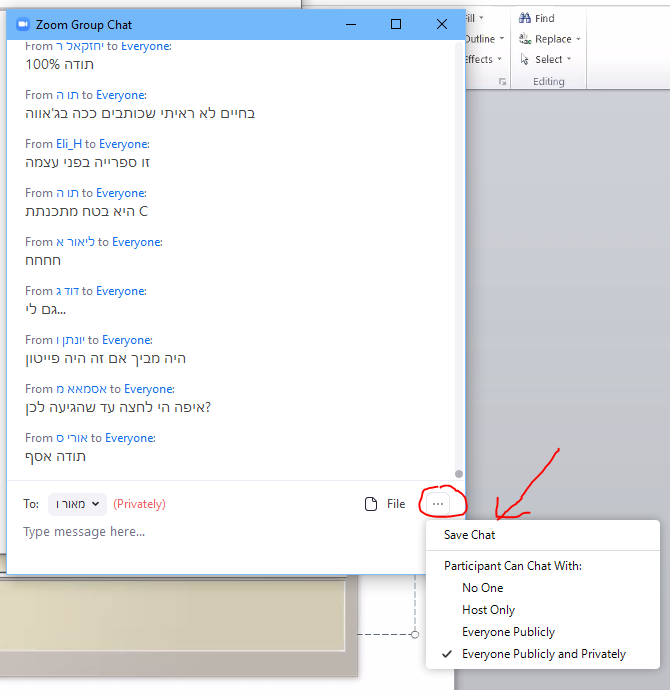Click the message חחחח
Image resolution: width=670 pixels, height=690 pixels.
coord(43,261)
